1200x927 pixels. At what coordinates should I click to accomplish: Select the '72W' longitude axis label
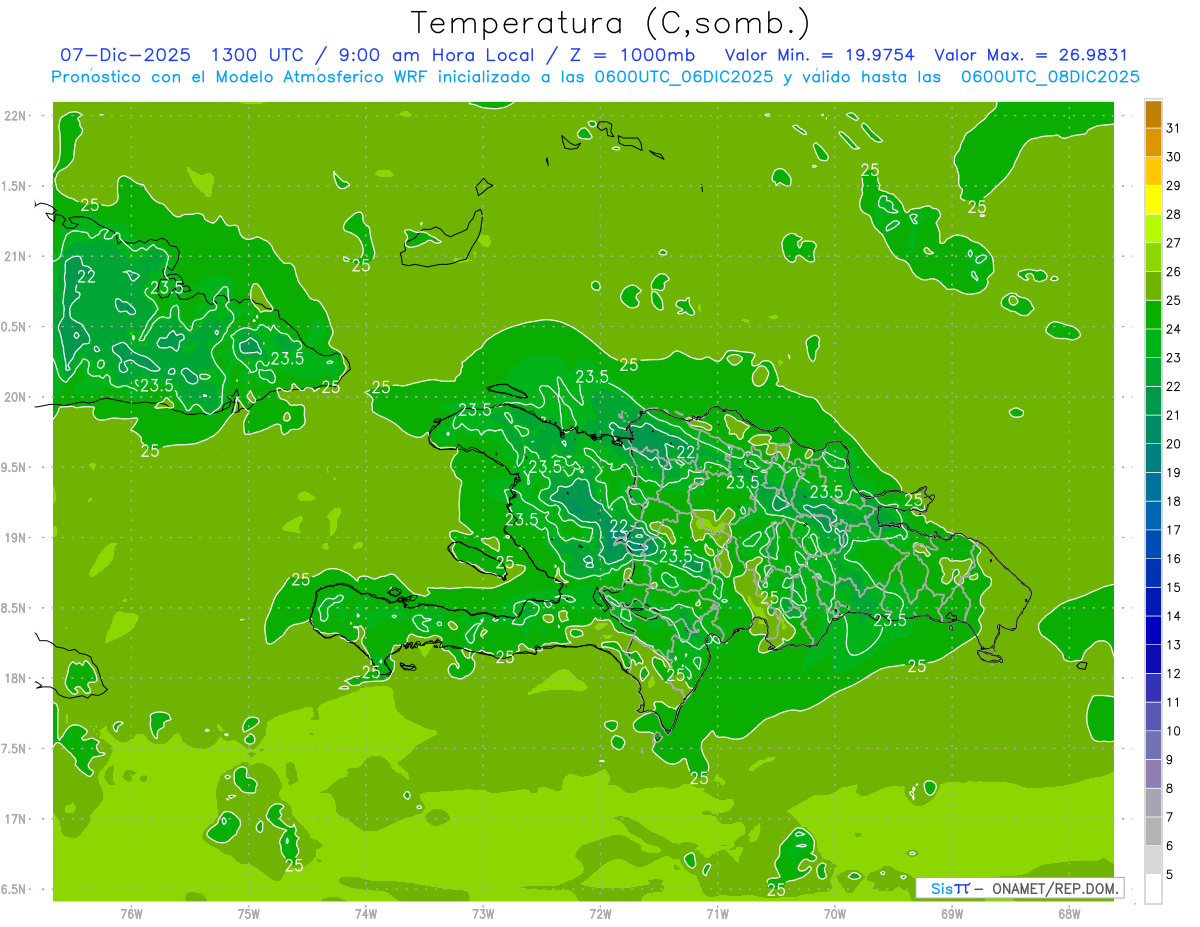point(600,913)
